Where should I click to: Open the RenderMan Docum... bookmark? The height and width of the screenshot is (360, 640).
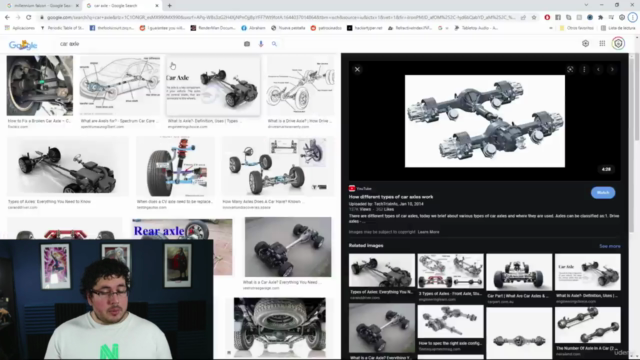pos(212,28)
